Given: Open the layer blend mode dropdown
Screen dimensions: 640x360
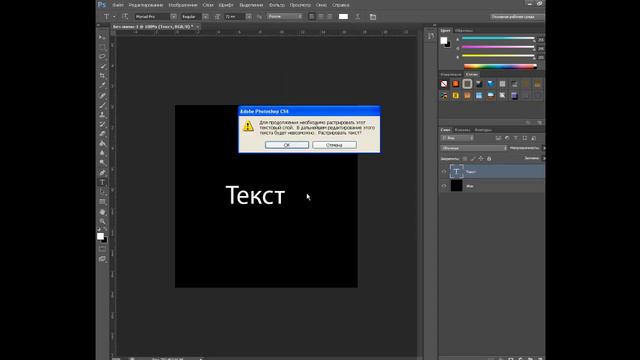Looking at the screenshot, I should [474, 148].
